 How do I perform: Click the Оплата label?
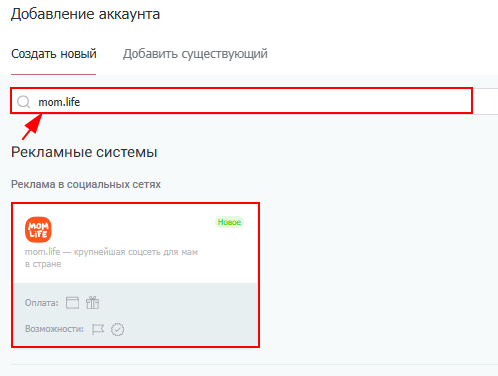coord(42,303)
